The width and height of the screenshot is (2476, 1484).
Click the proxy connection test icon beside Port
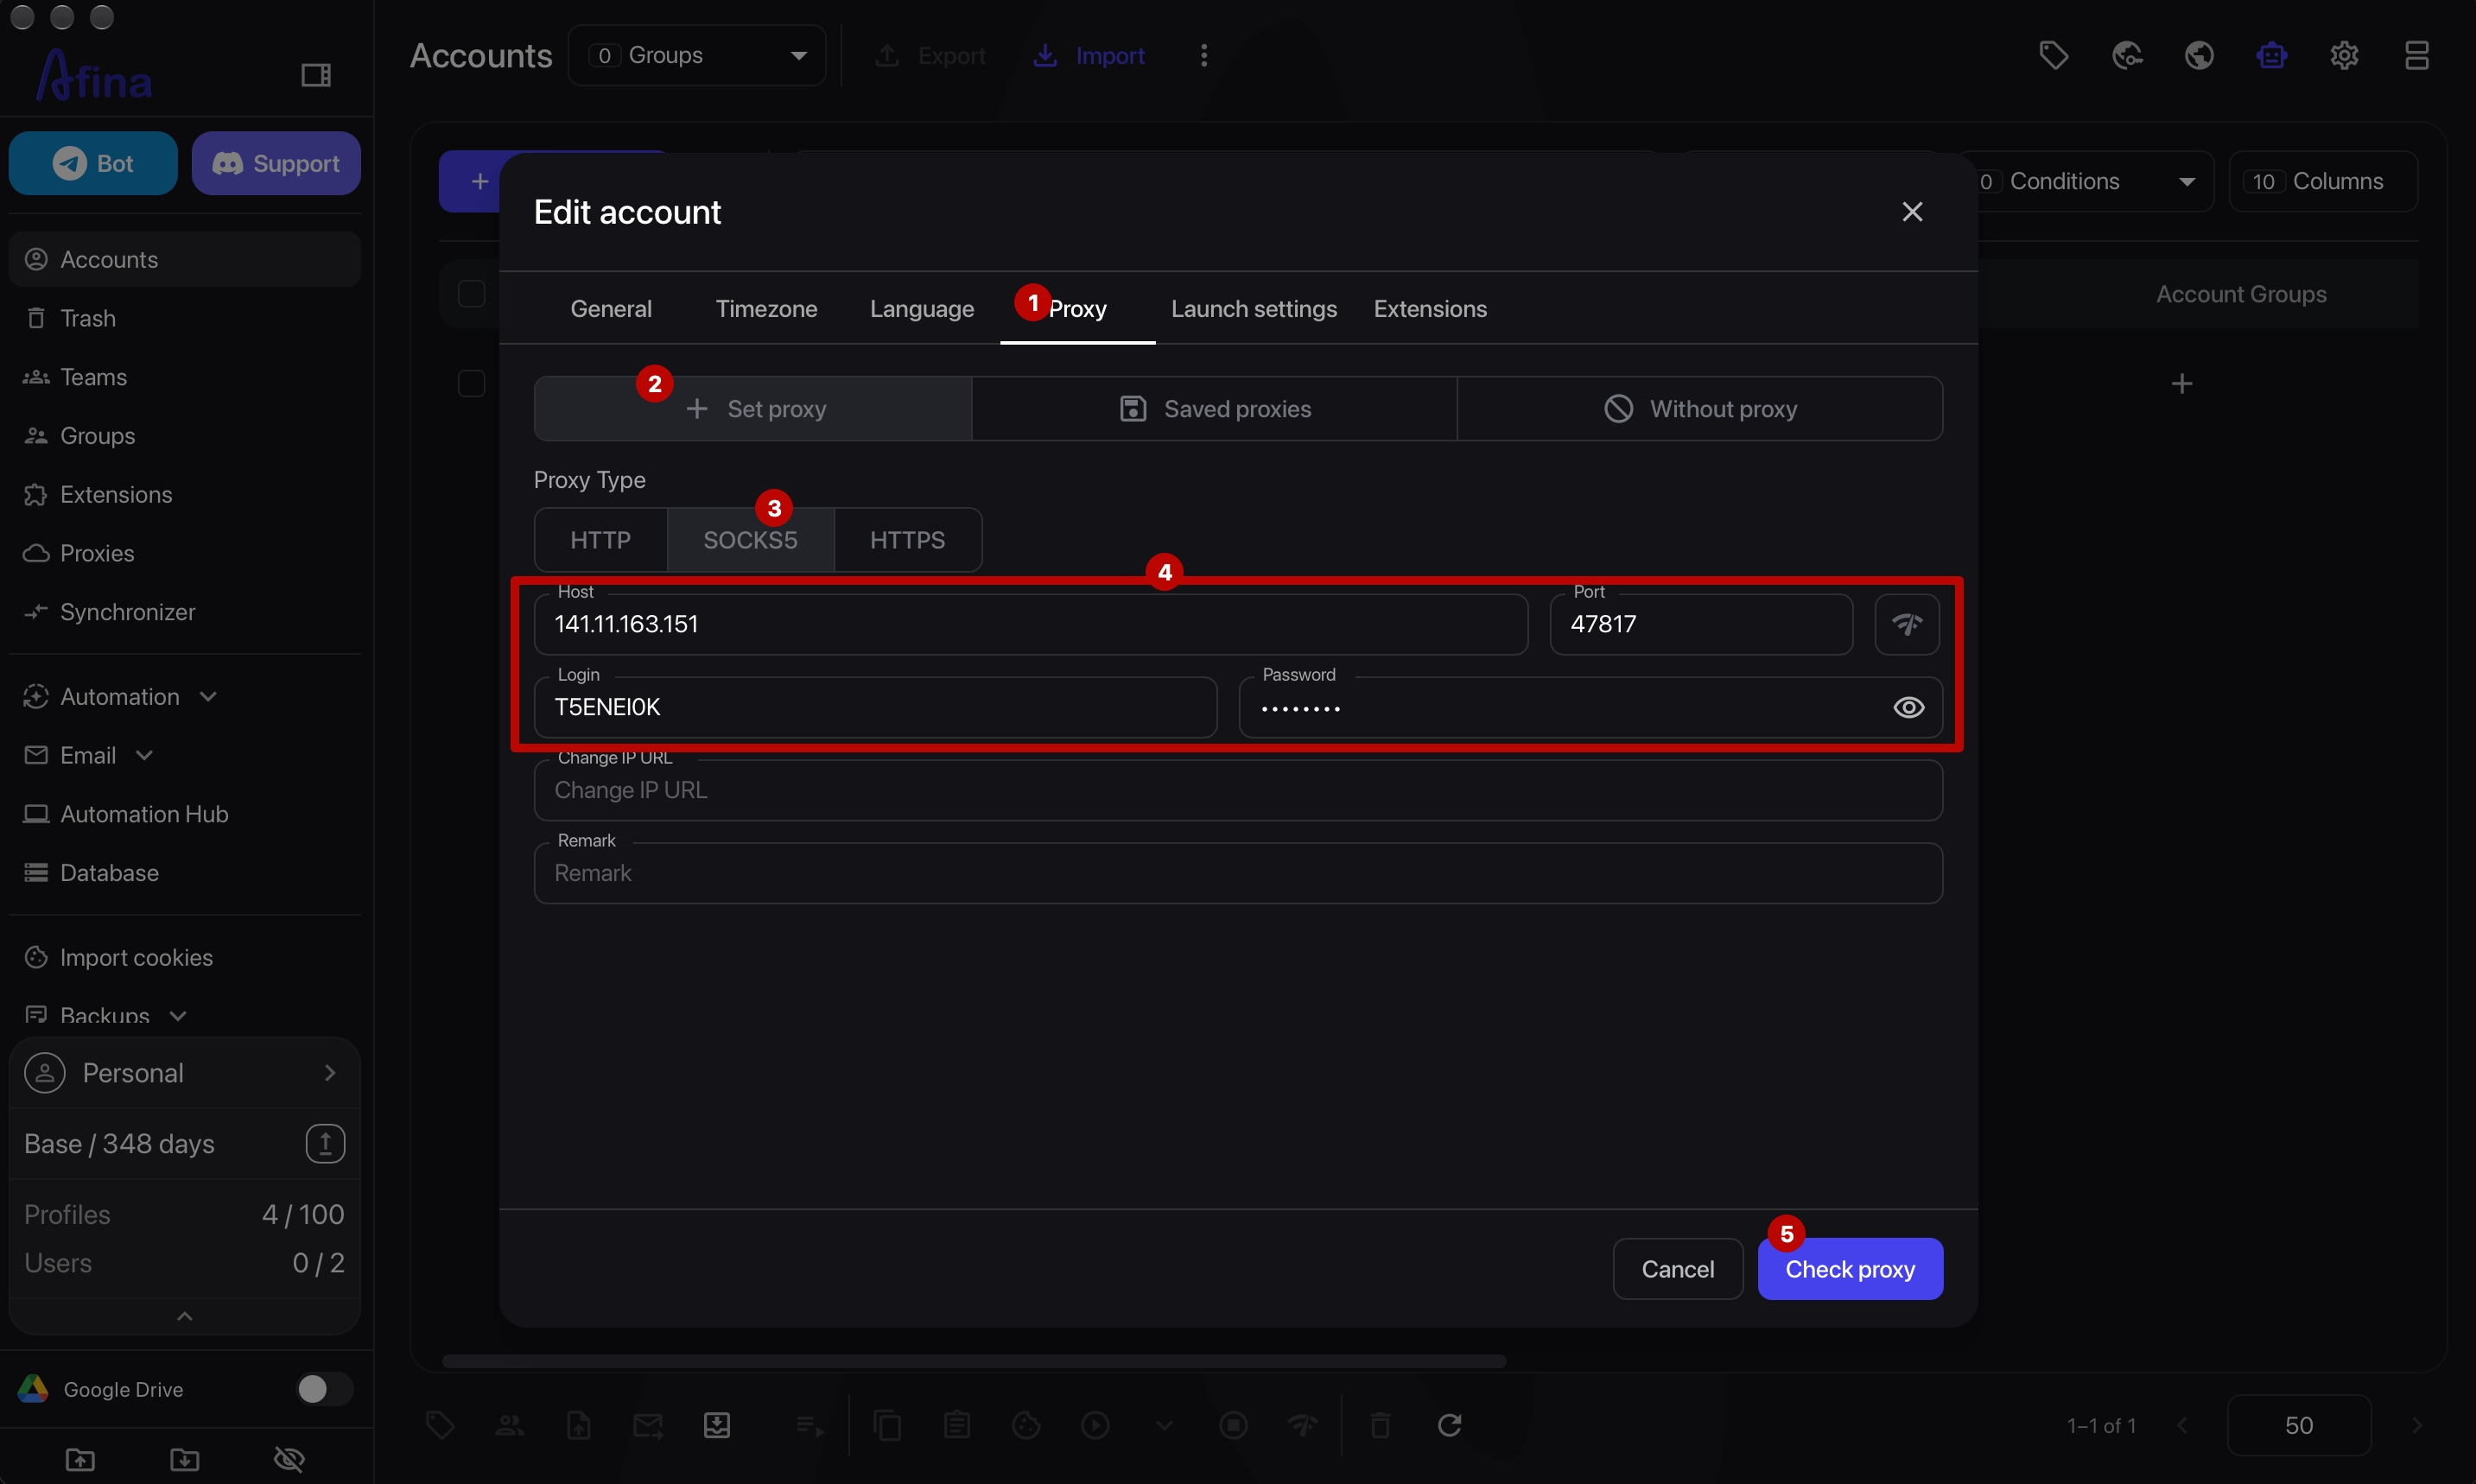tap(1907, 624)
